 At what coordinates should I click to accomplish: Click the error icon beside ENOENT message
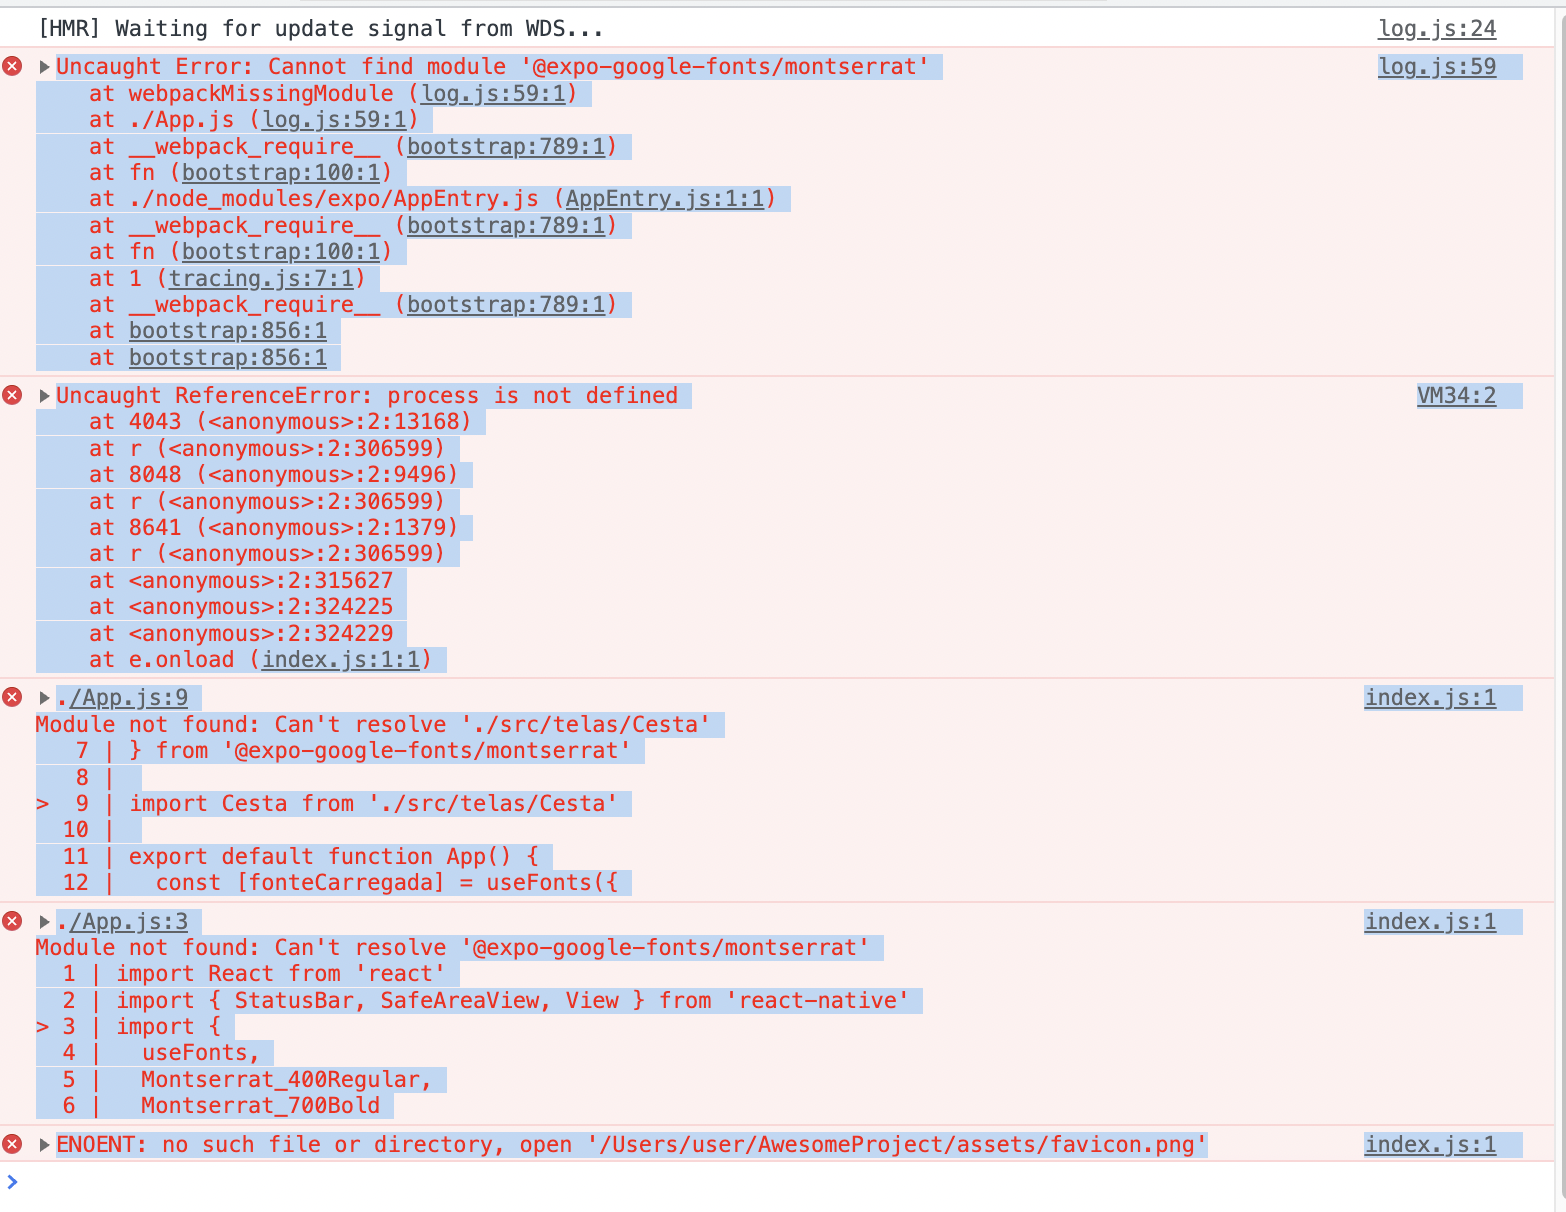[x=12, y=1145]
